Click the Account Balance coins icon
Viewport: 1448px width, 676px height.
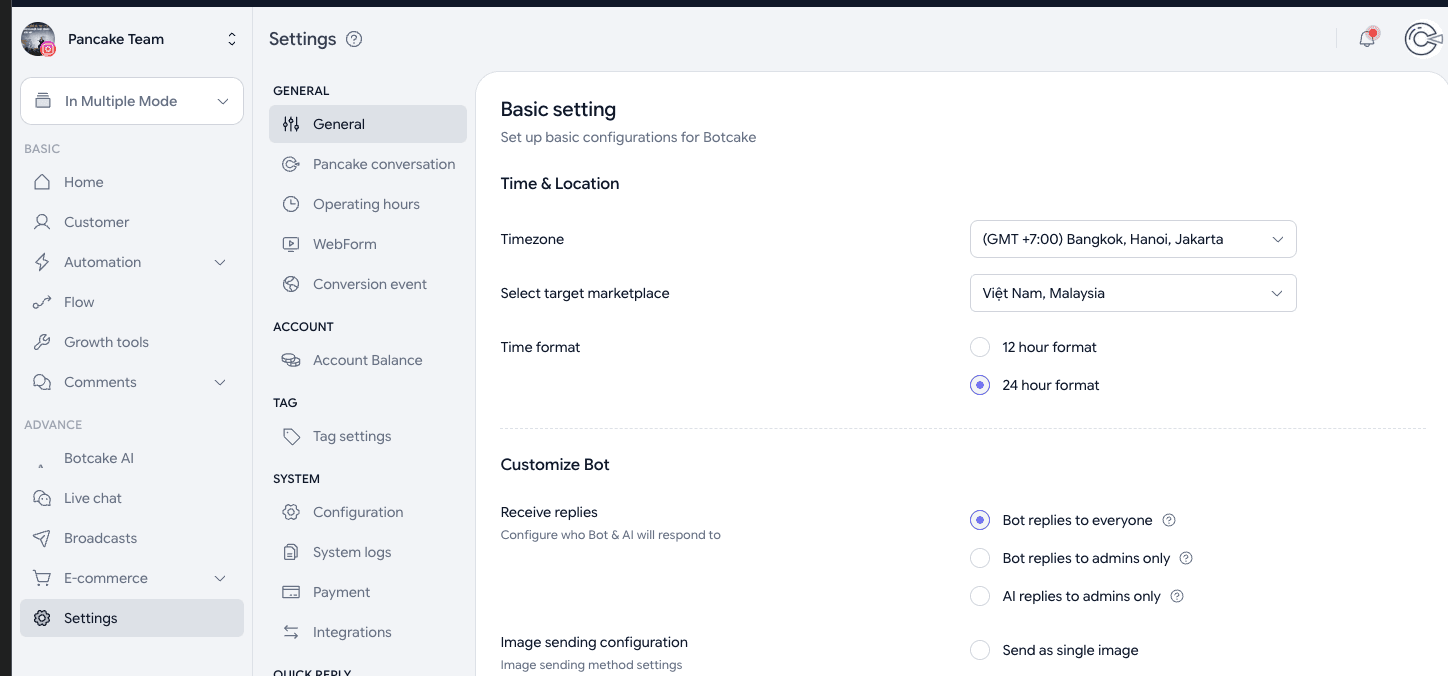[291, 360]
